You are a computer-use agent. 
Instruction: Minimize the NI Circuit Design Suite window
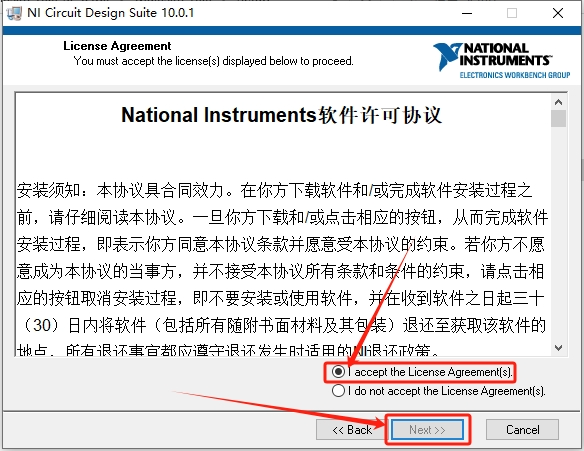tap(467, 13)
